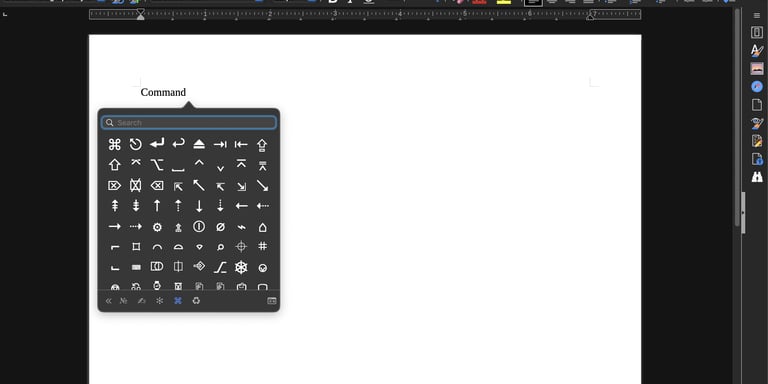Pick the Control caret symbol
The image size is (768, 384).
pos(199,163)
